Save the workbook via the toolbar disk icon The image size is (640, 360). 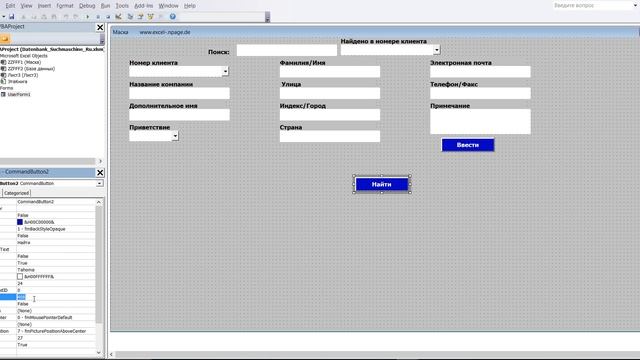point(11,17)
